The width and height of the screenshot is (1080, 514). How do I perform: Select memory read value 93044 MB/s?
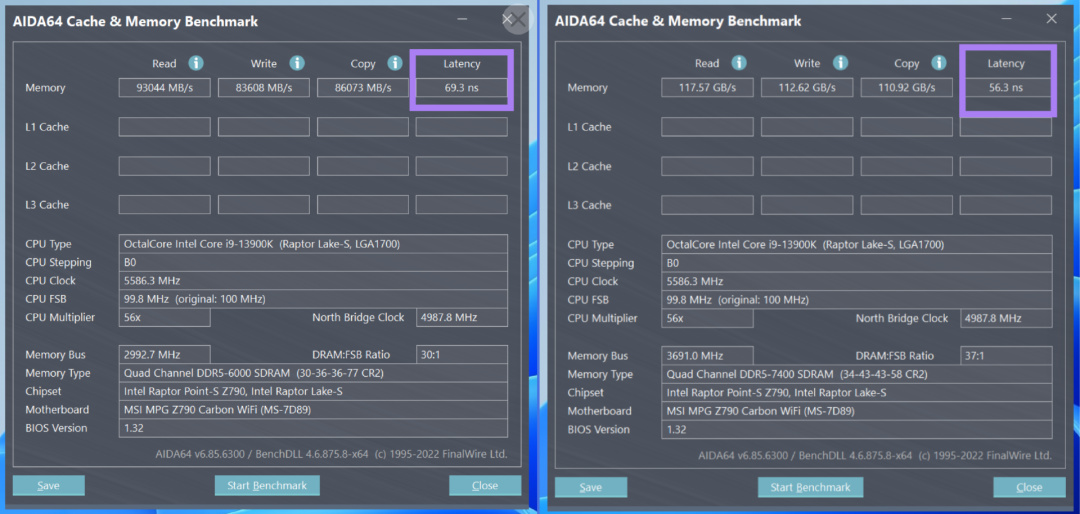point(165,88)
